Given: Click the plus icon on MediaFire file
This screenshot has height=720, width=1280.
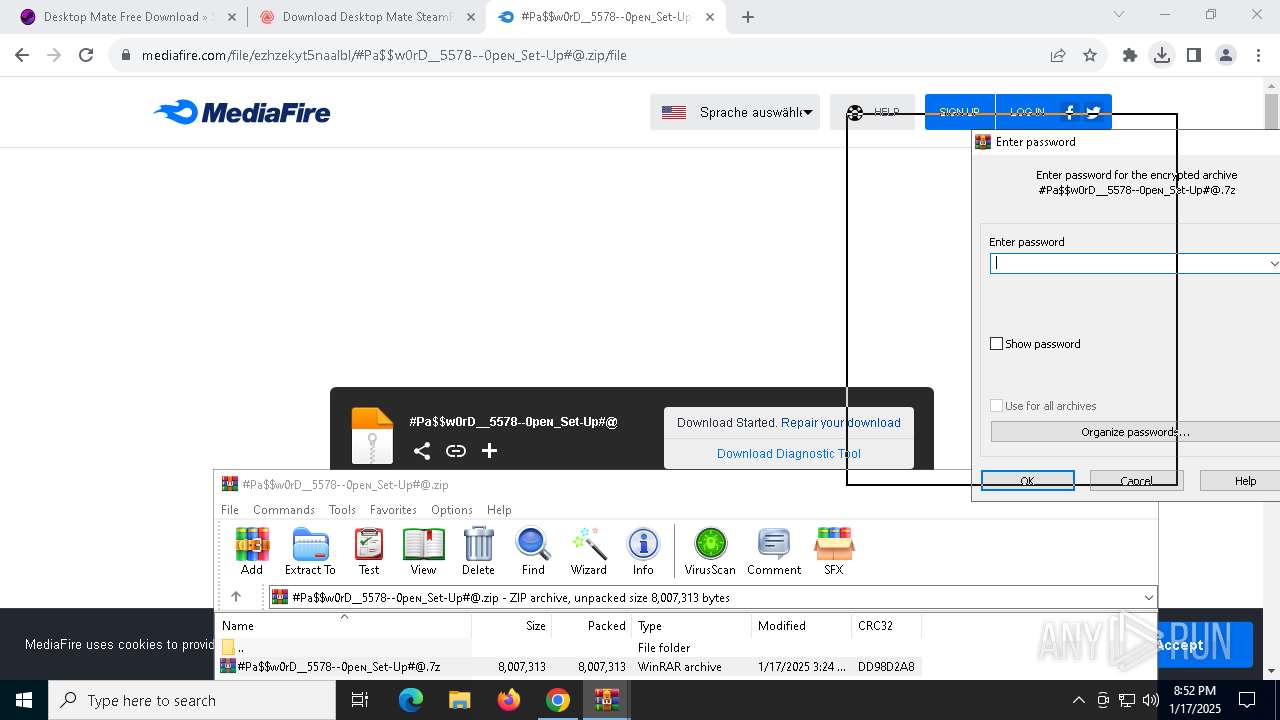Looking at the screenshot, I should [489, 451].
